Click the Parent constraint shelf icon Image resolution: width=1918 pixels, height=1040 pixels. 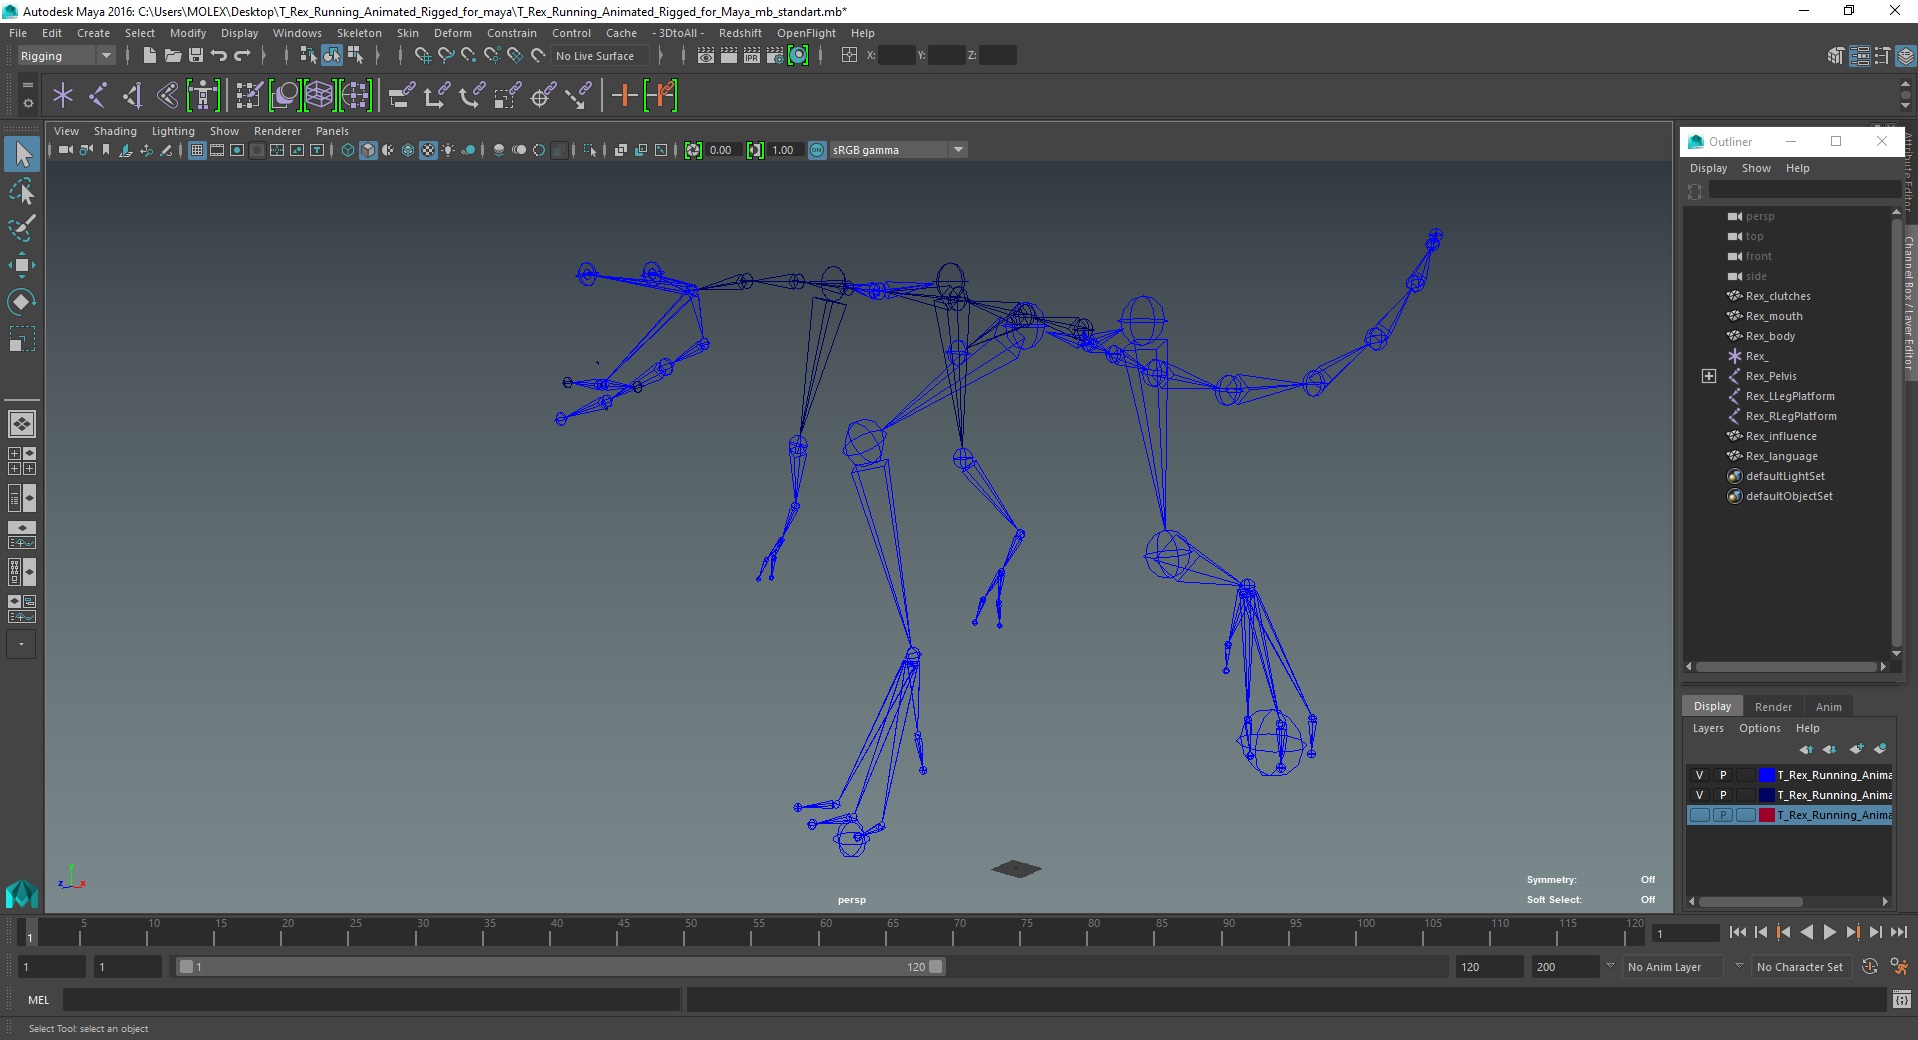tap(401, 96)
